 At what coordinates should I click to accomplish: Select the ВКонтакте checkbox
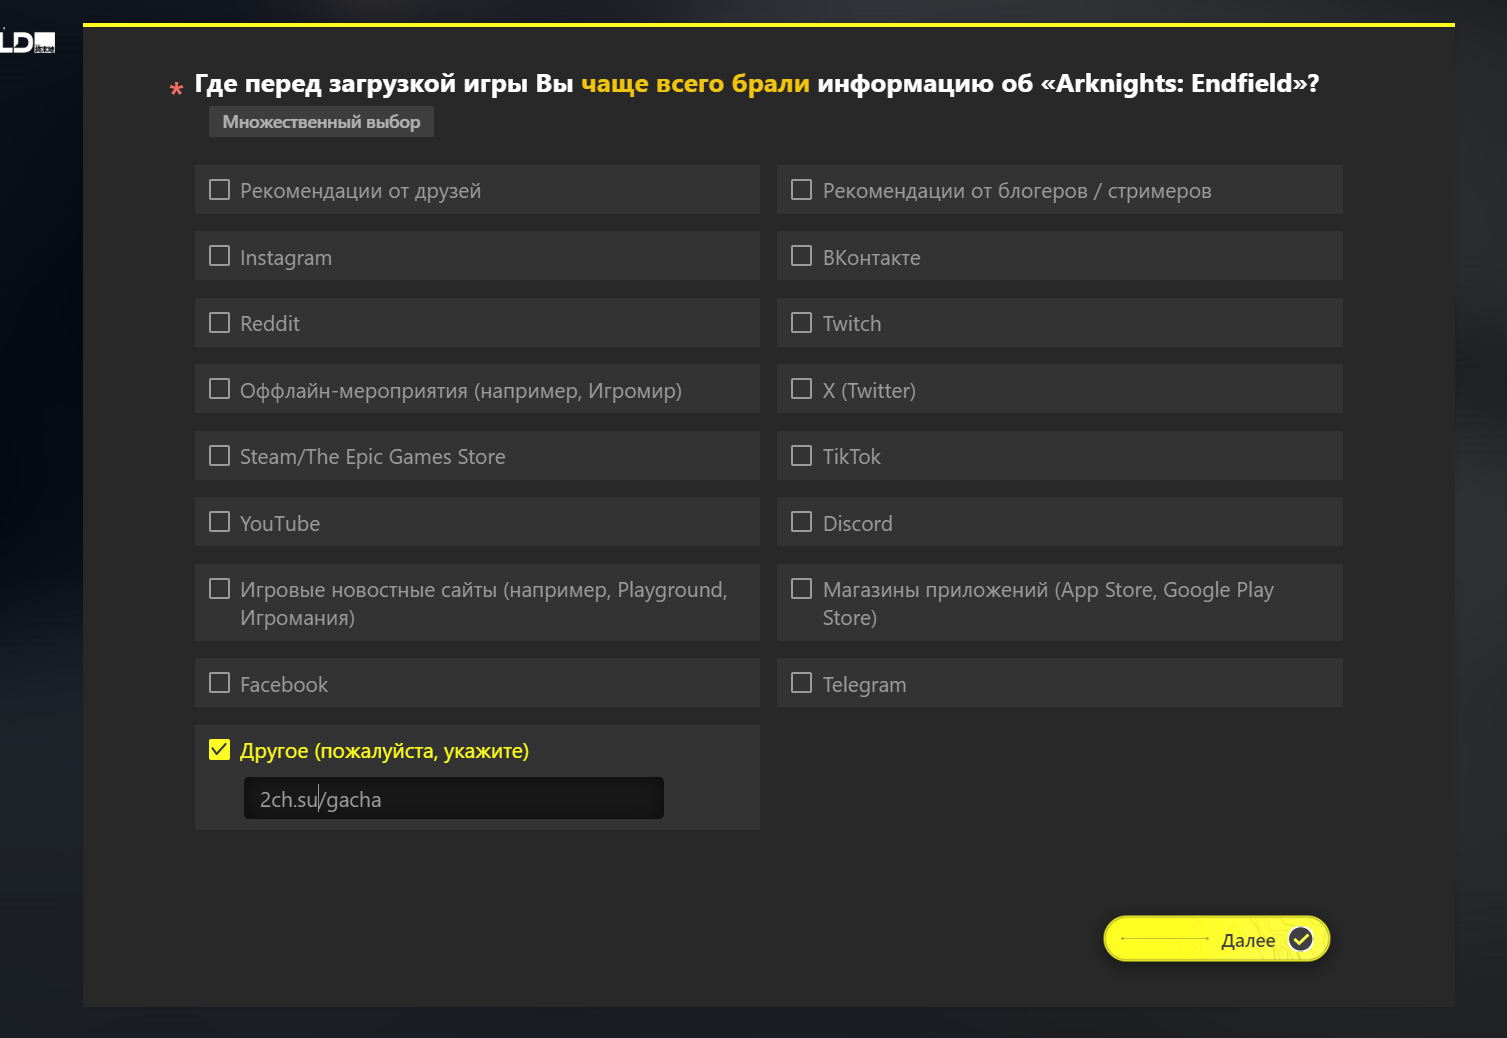pos(801,256)
